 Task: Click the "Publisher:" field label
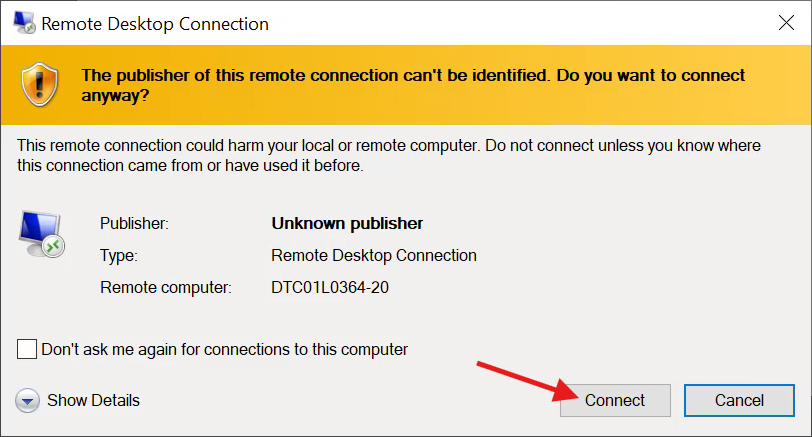135,223
